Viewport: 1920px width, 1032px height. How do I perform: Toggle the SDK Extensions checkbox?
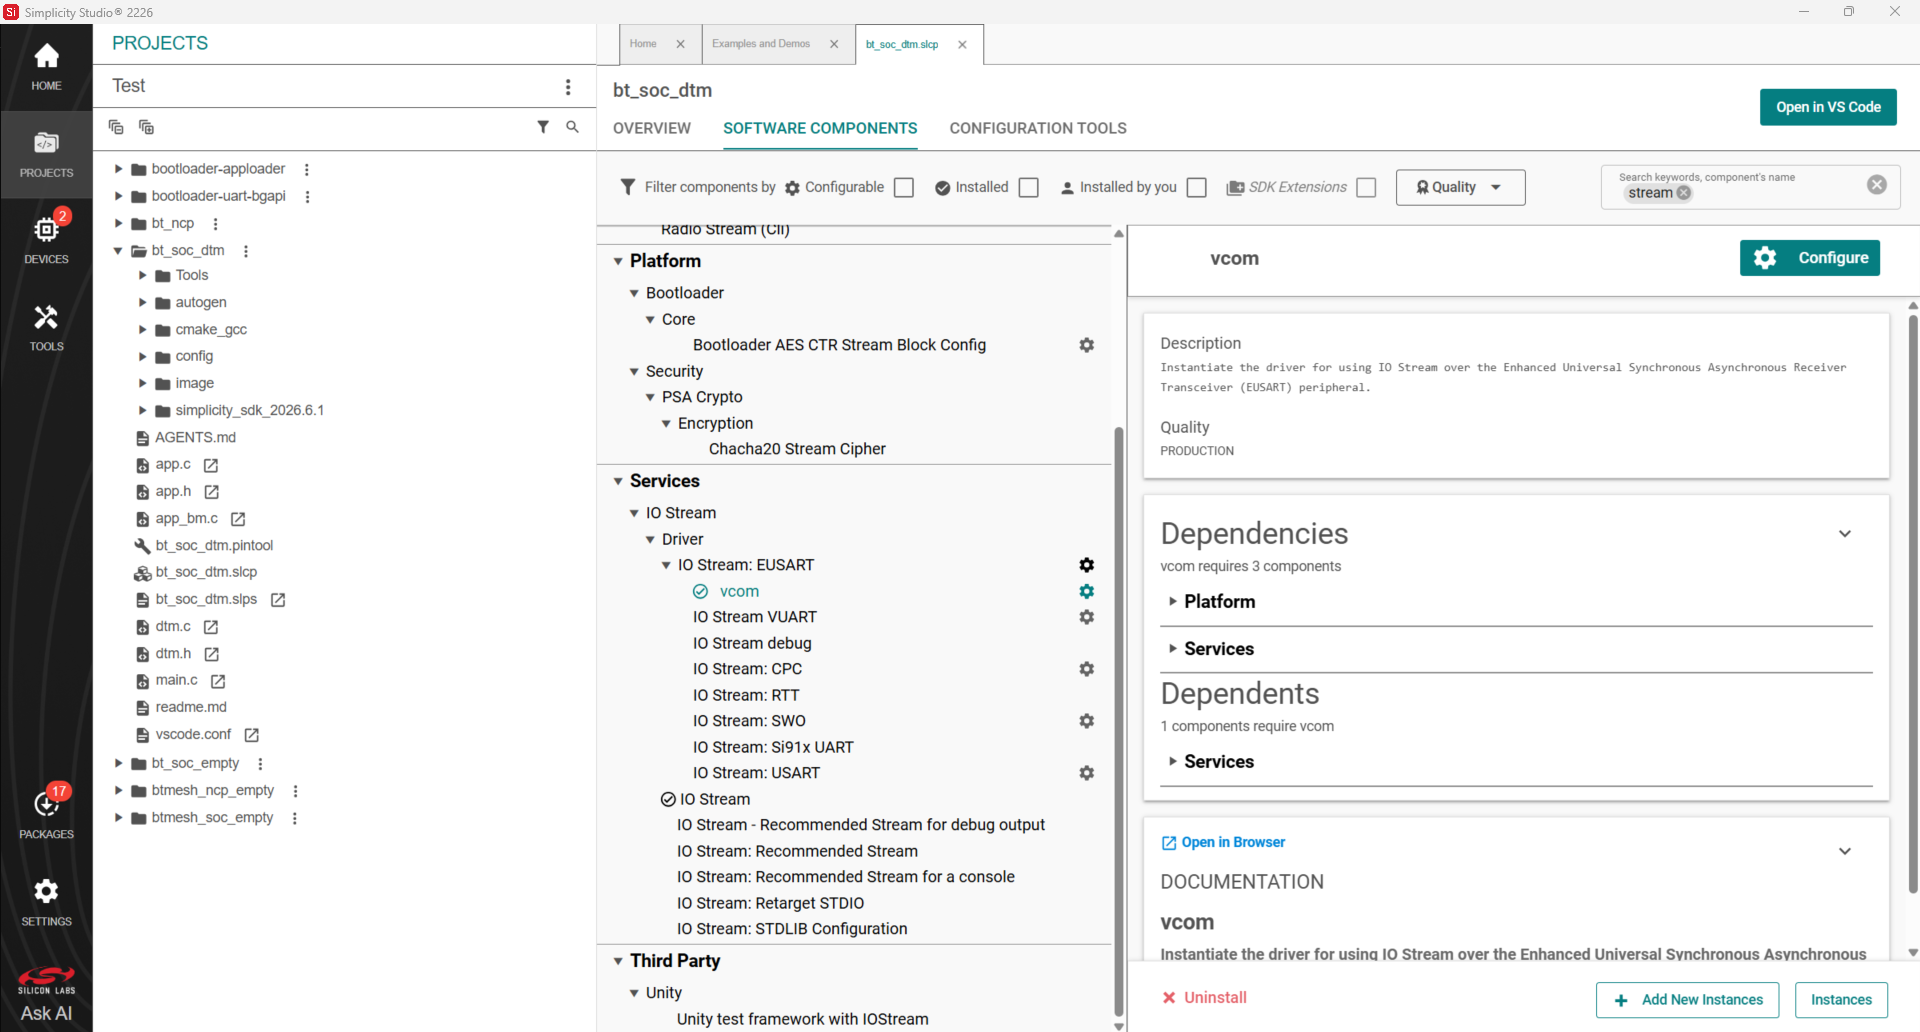1367,187
